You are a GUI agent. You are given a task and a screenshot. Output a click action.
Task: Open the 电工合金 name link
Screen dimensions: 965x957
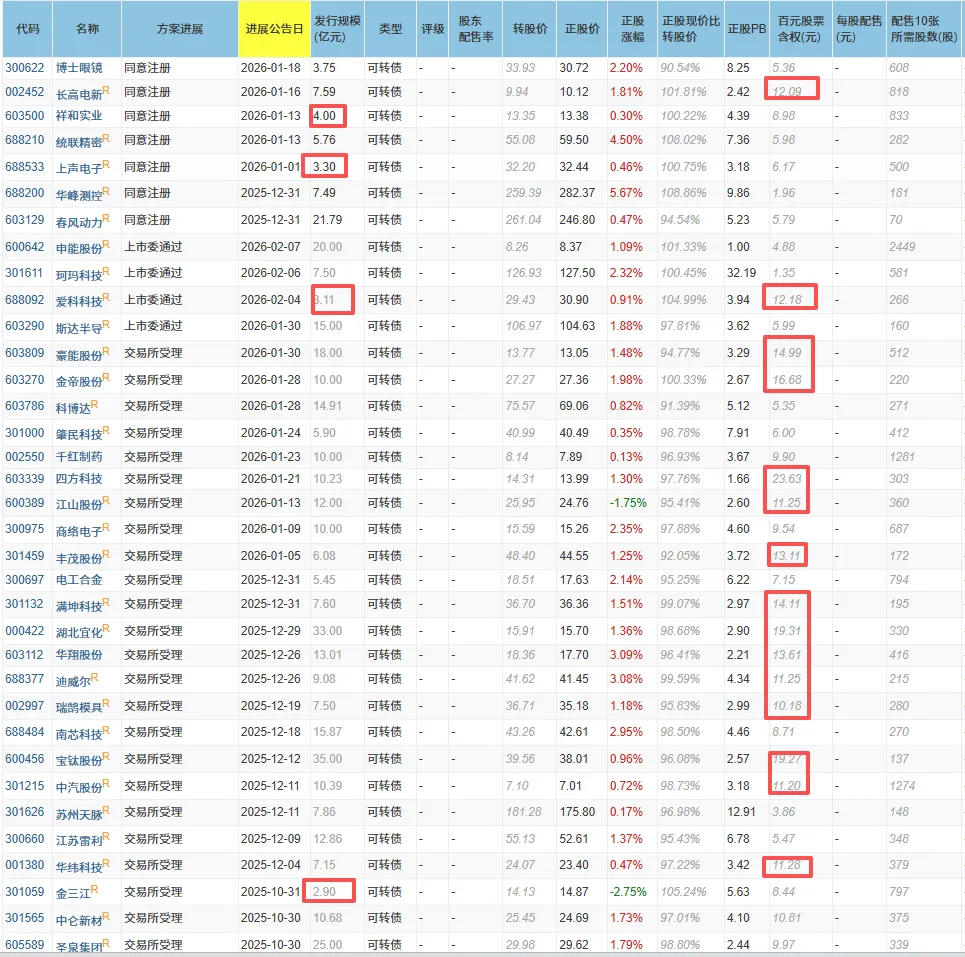(x=79, y=580)
